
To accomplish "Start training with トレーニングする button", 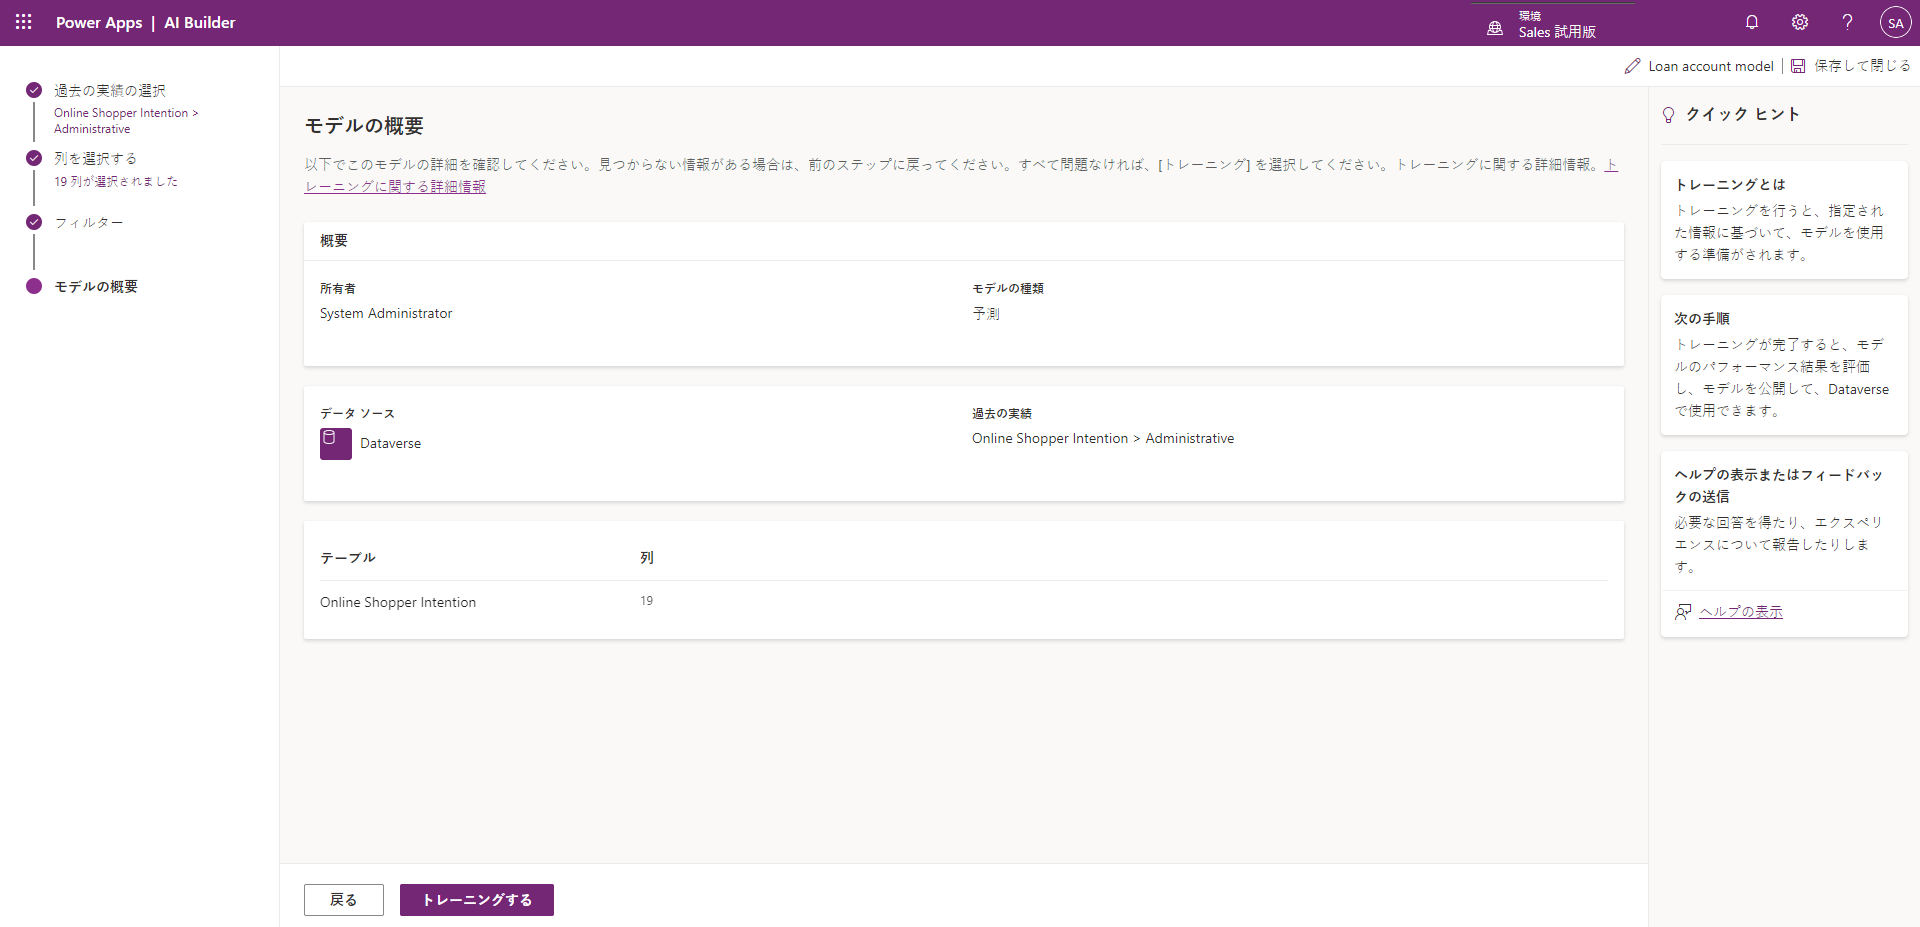I will click(x=476, y=900).
